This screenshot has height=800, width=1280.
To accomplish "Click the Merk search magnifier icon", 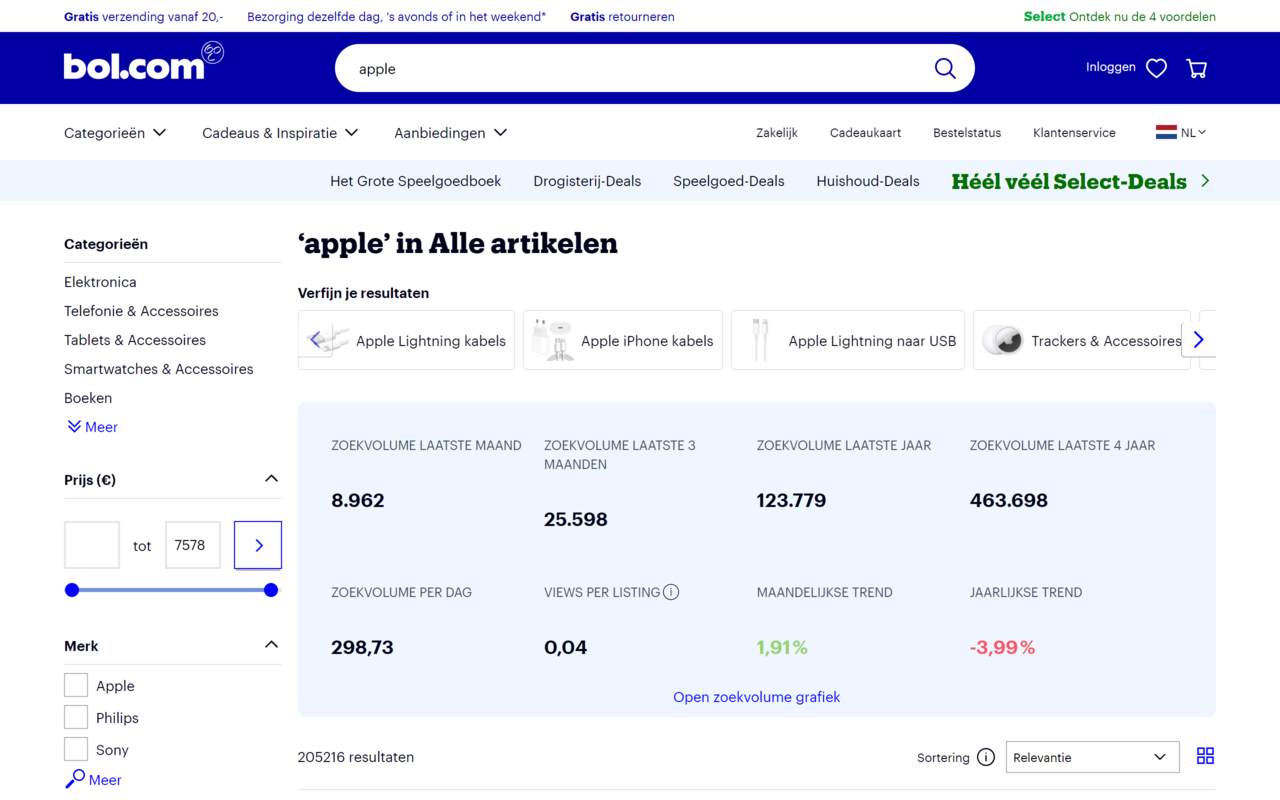I will tap(75, 779).
